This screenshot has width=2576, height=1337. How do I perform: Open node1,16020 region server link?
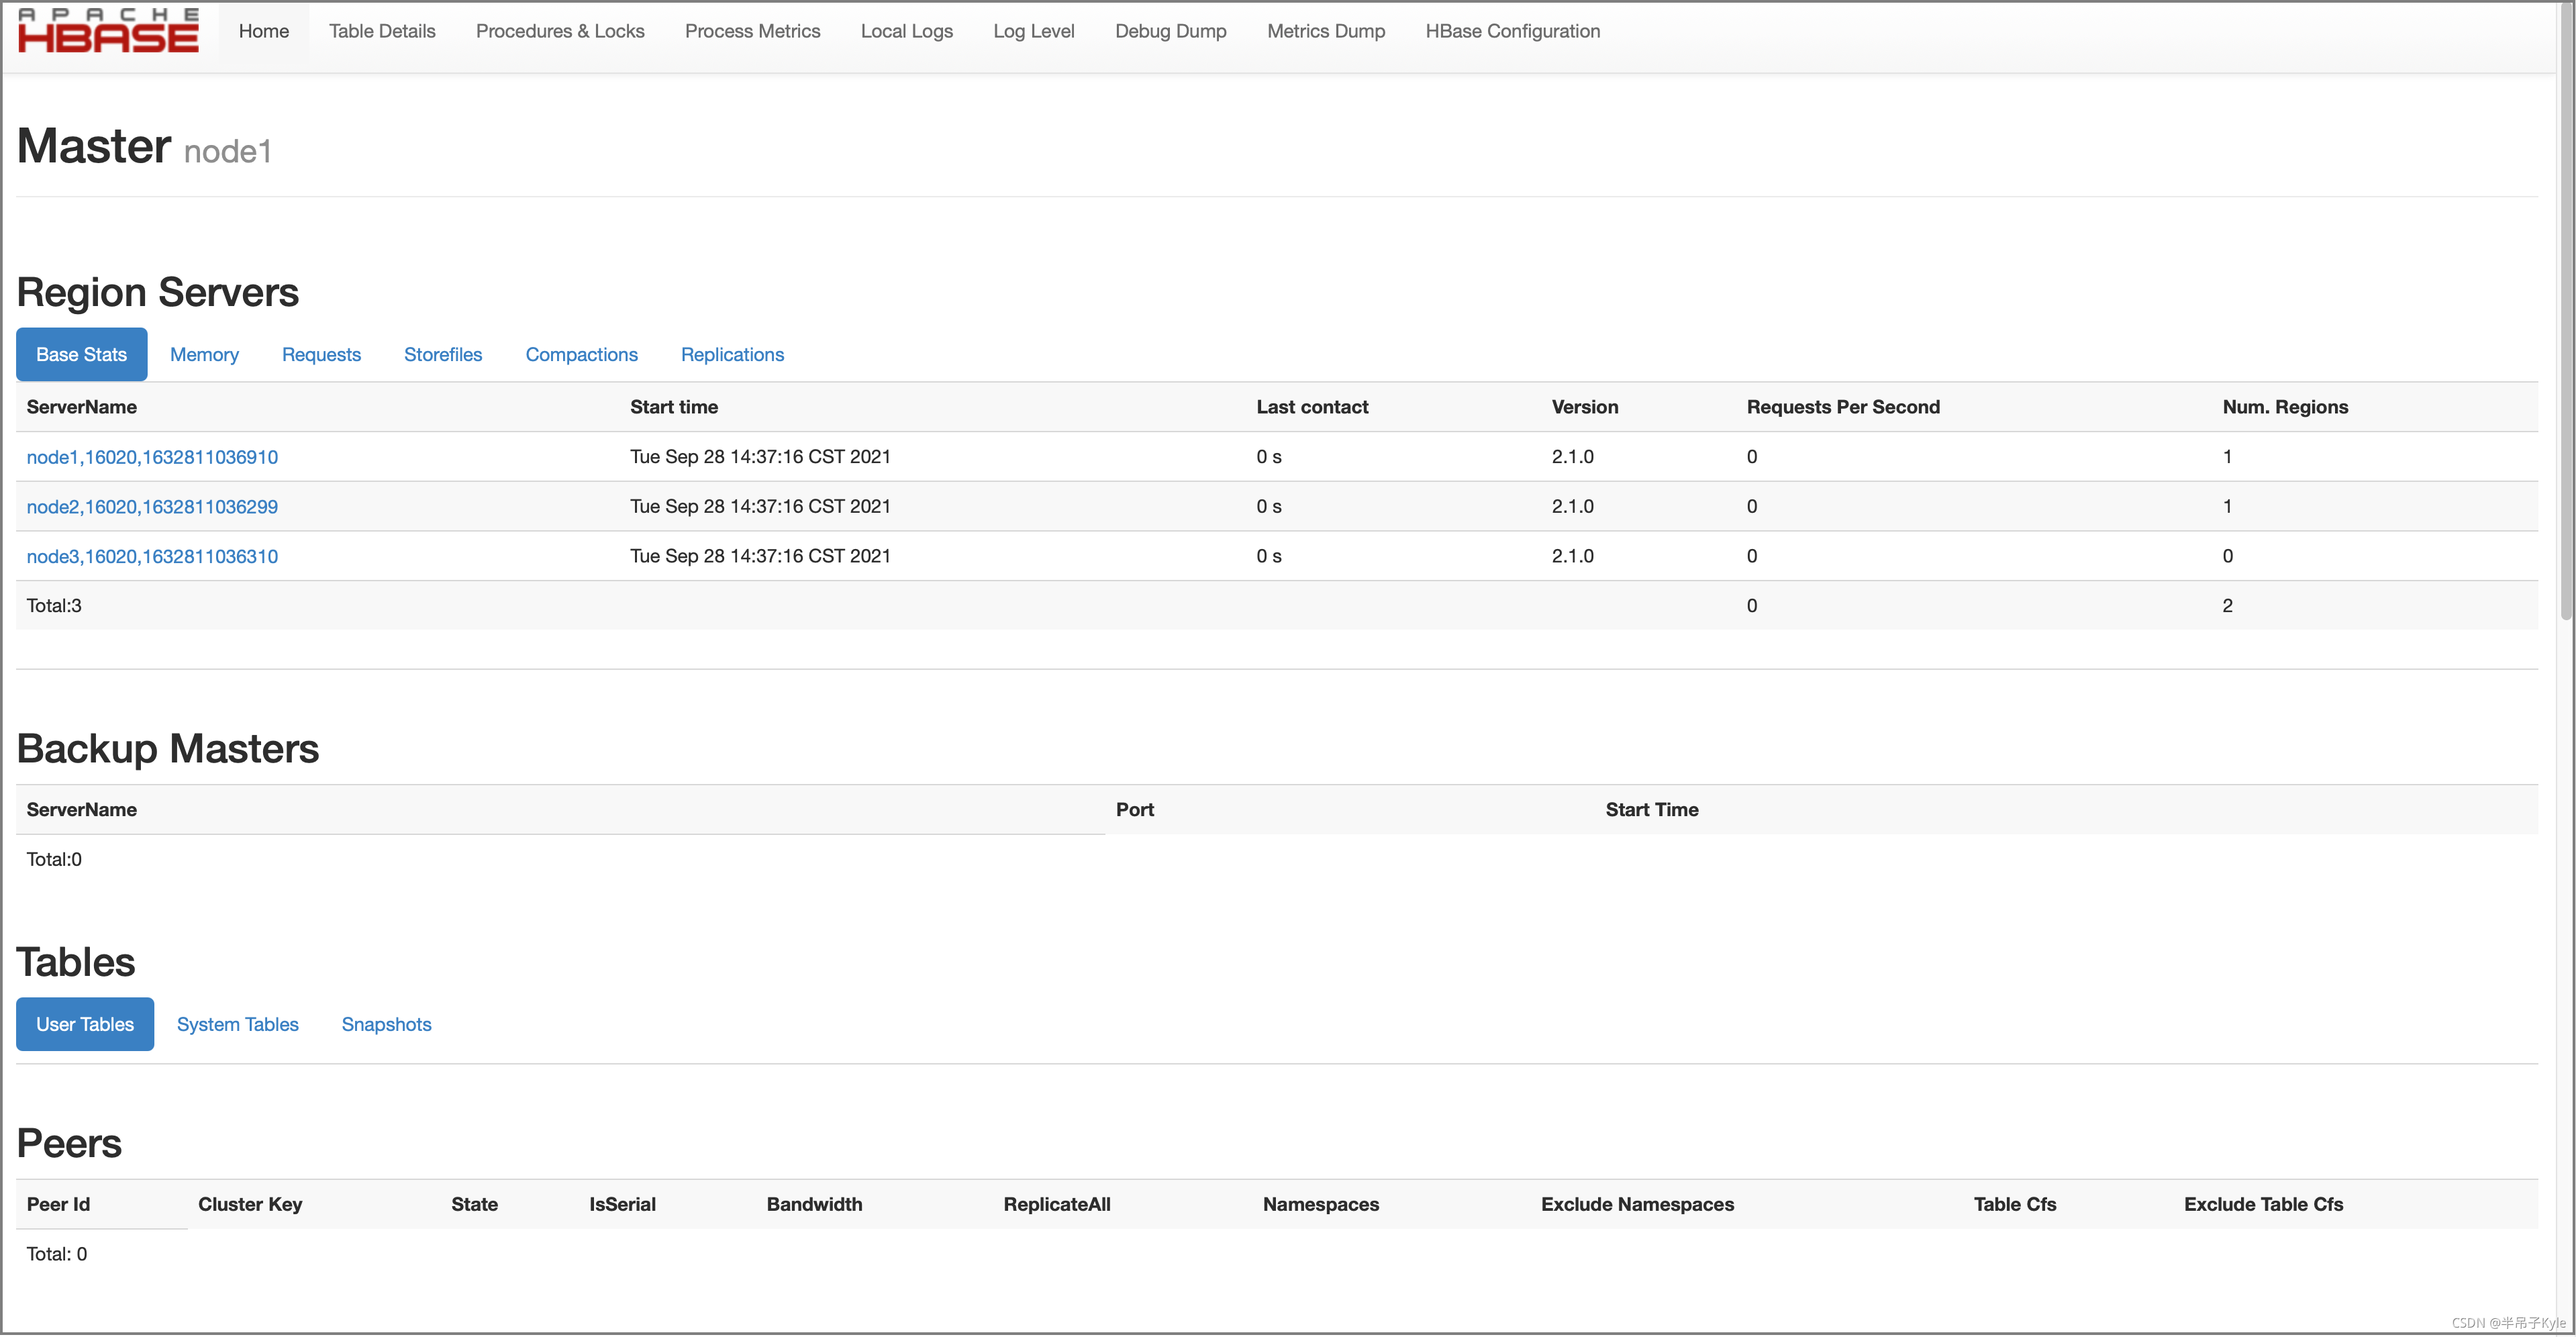click(152, 457)
